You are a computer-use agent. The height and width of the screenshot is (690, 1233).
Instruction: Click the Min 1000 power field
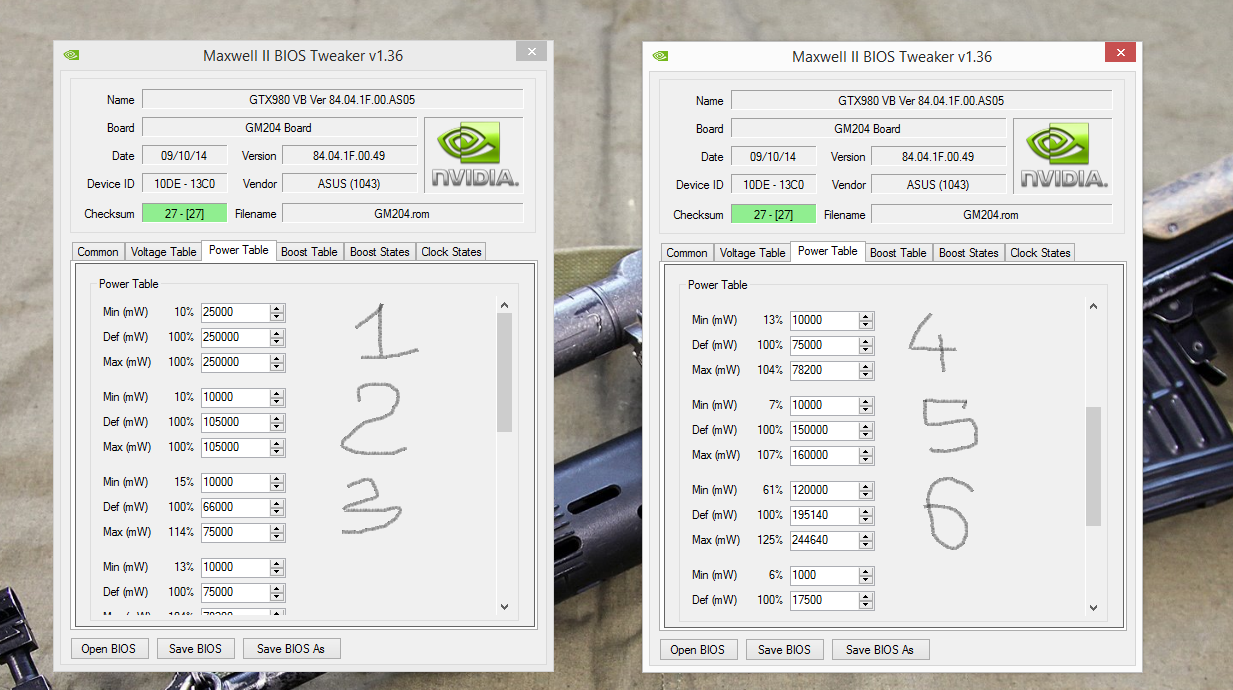click(x=824, y=575)
